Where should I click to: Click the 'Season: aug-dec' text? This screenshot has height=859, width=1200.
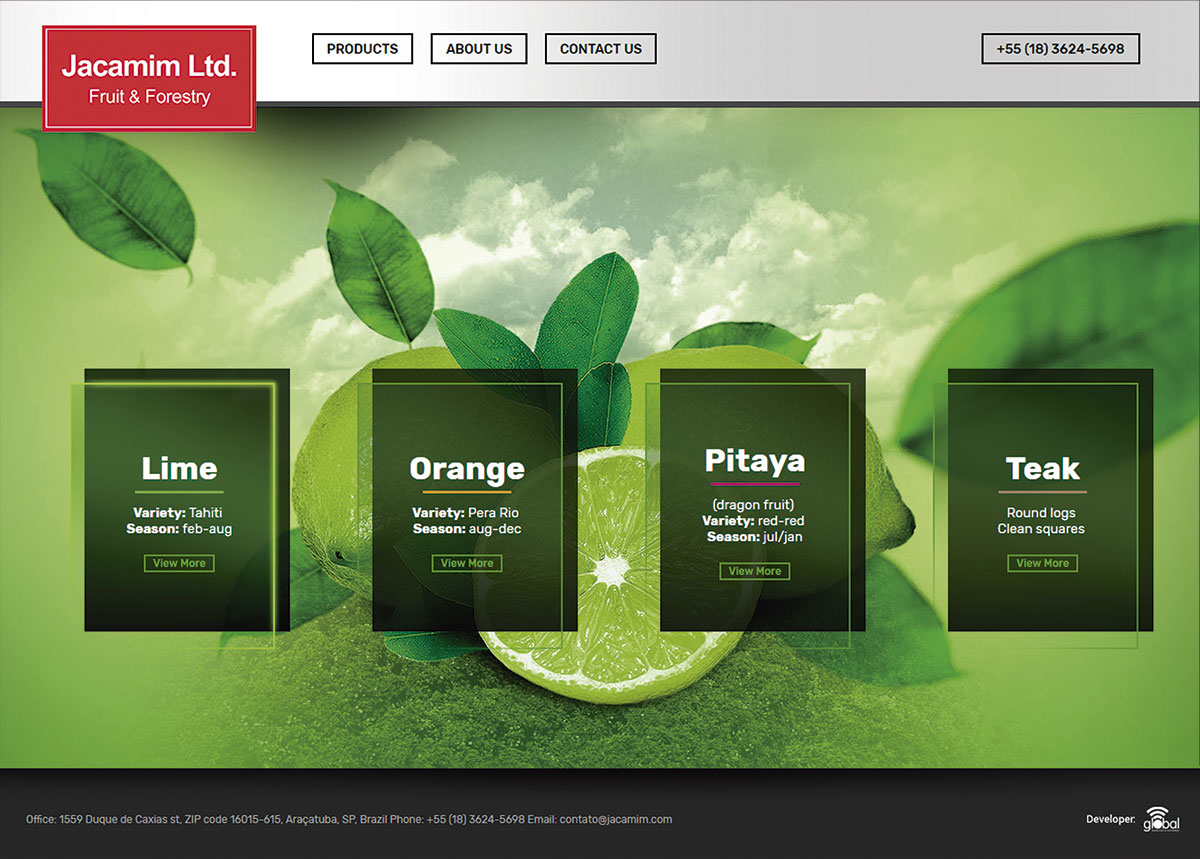click(467, 529)
